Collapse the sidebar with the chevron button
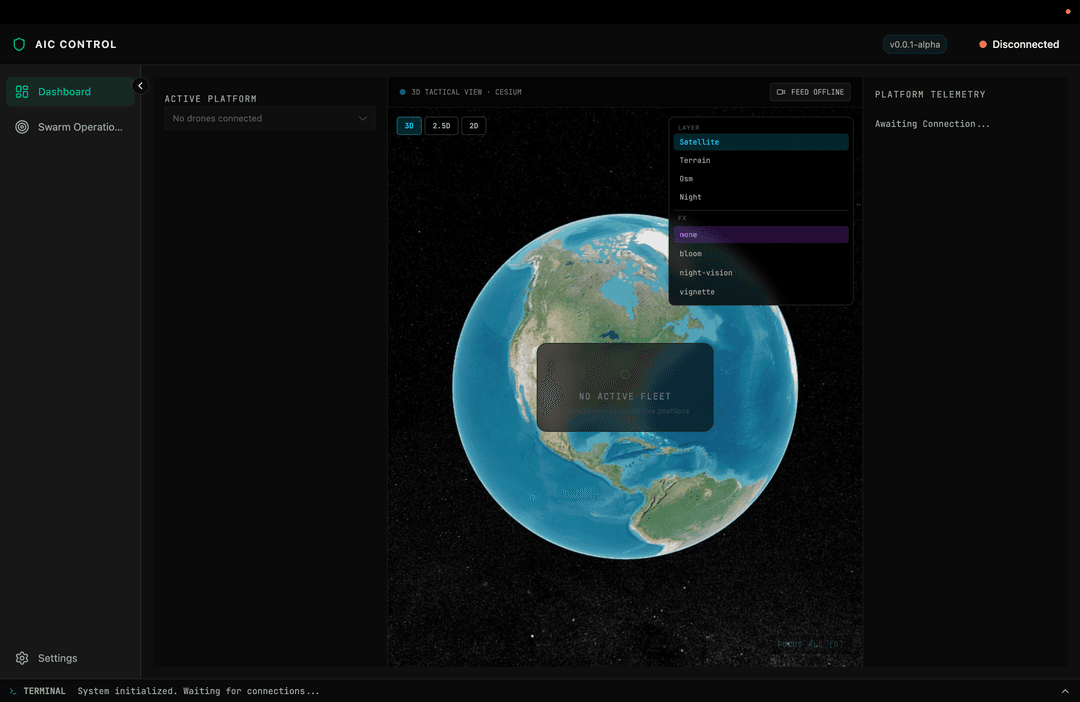This screenshot has width=1080, height=702. pyautogui.click(x=140, y=86)
